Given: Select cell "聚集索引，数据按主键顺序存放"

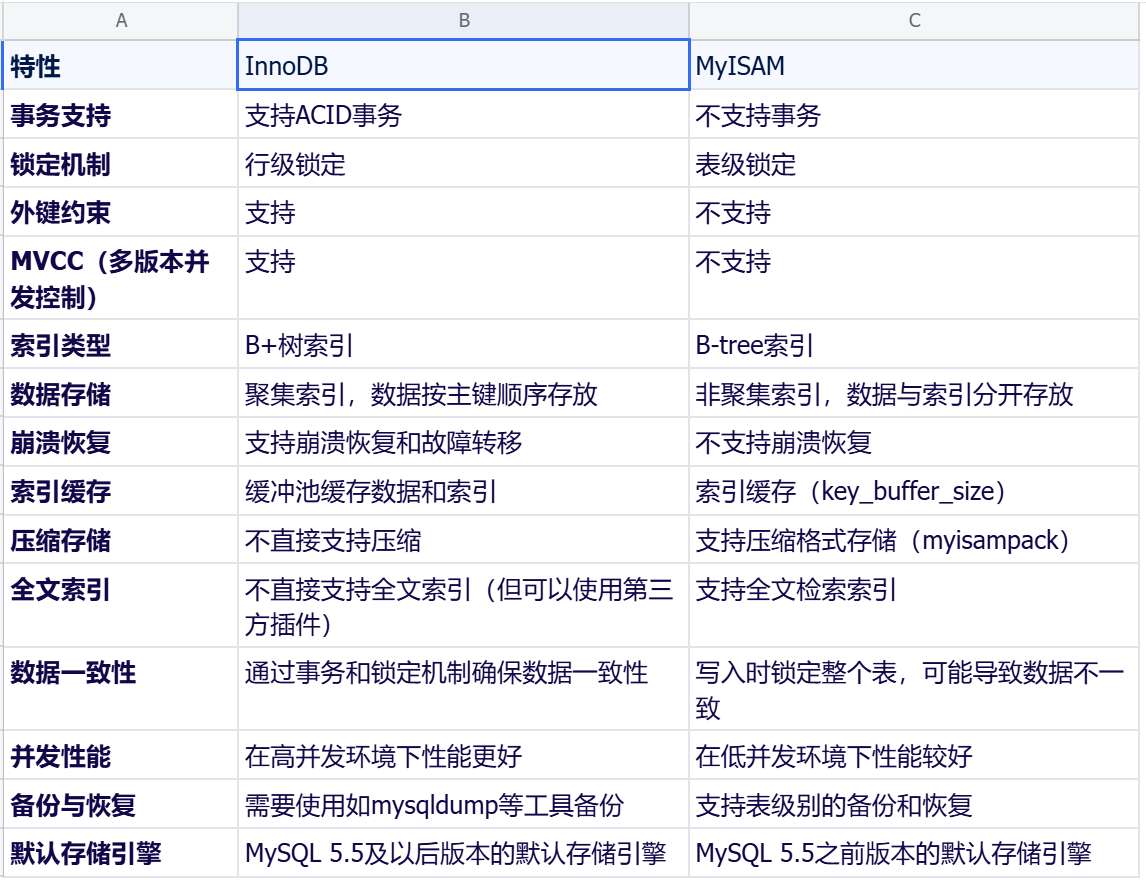Looking at the screenshot, I should [x=463, y=394].
